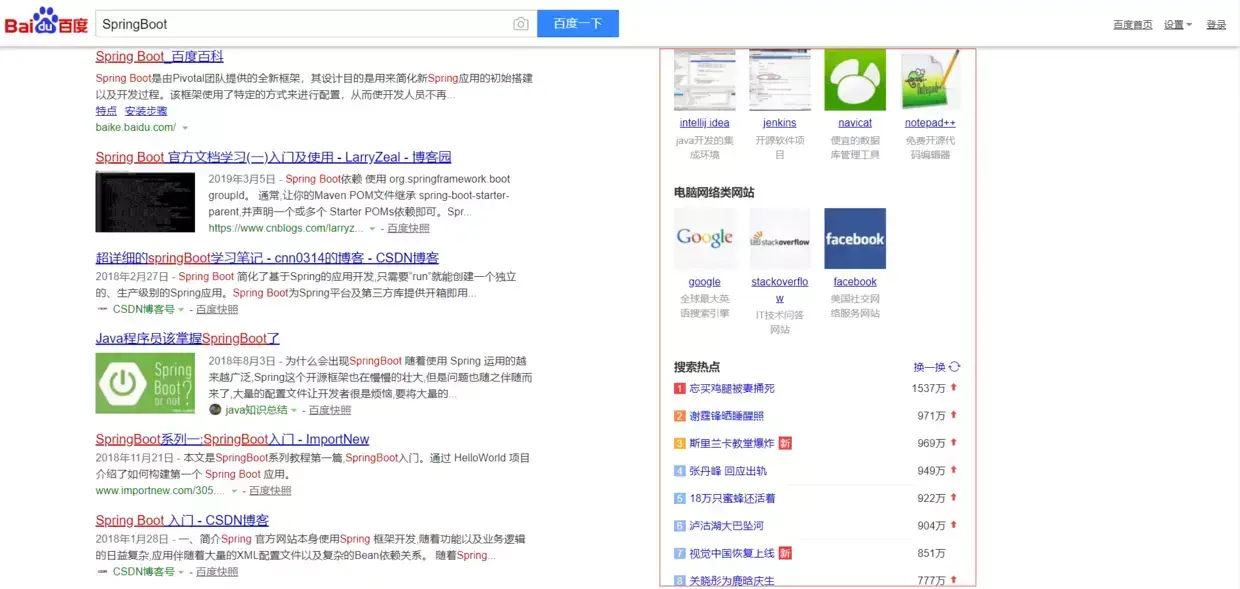Open the IntelliJ IDEA thumbnail image
This screenshot has height=589, width=1240.
pyautogui.click(x=704, y=80)
